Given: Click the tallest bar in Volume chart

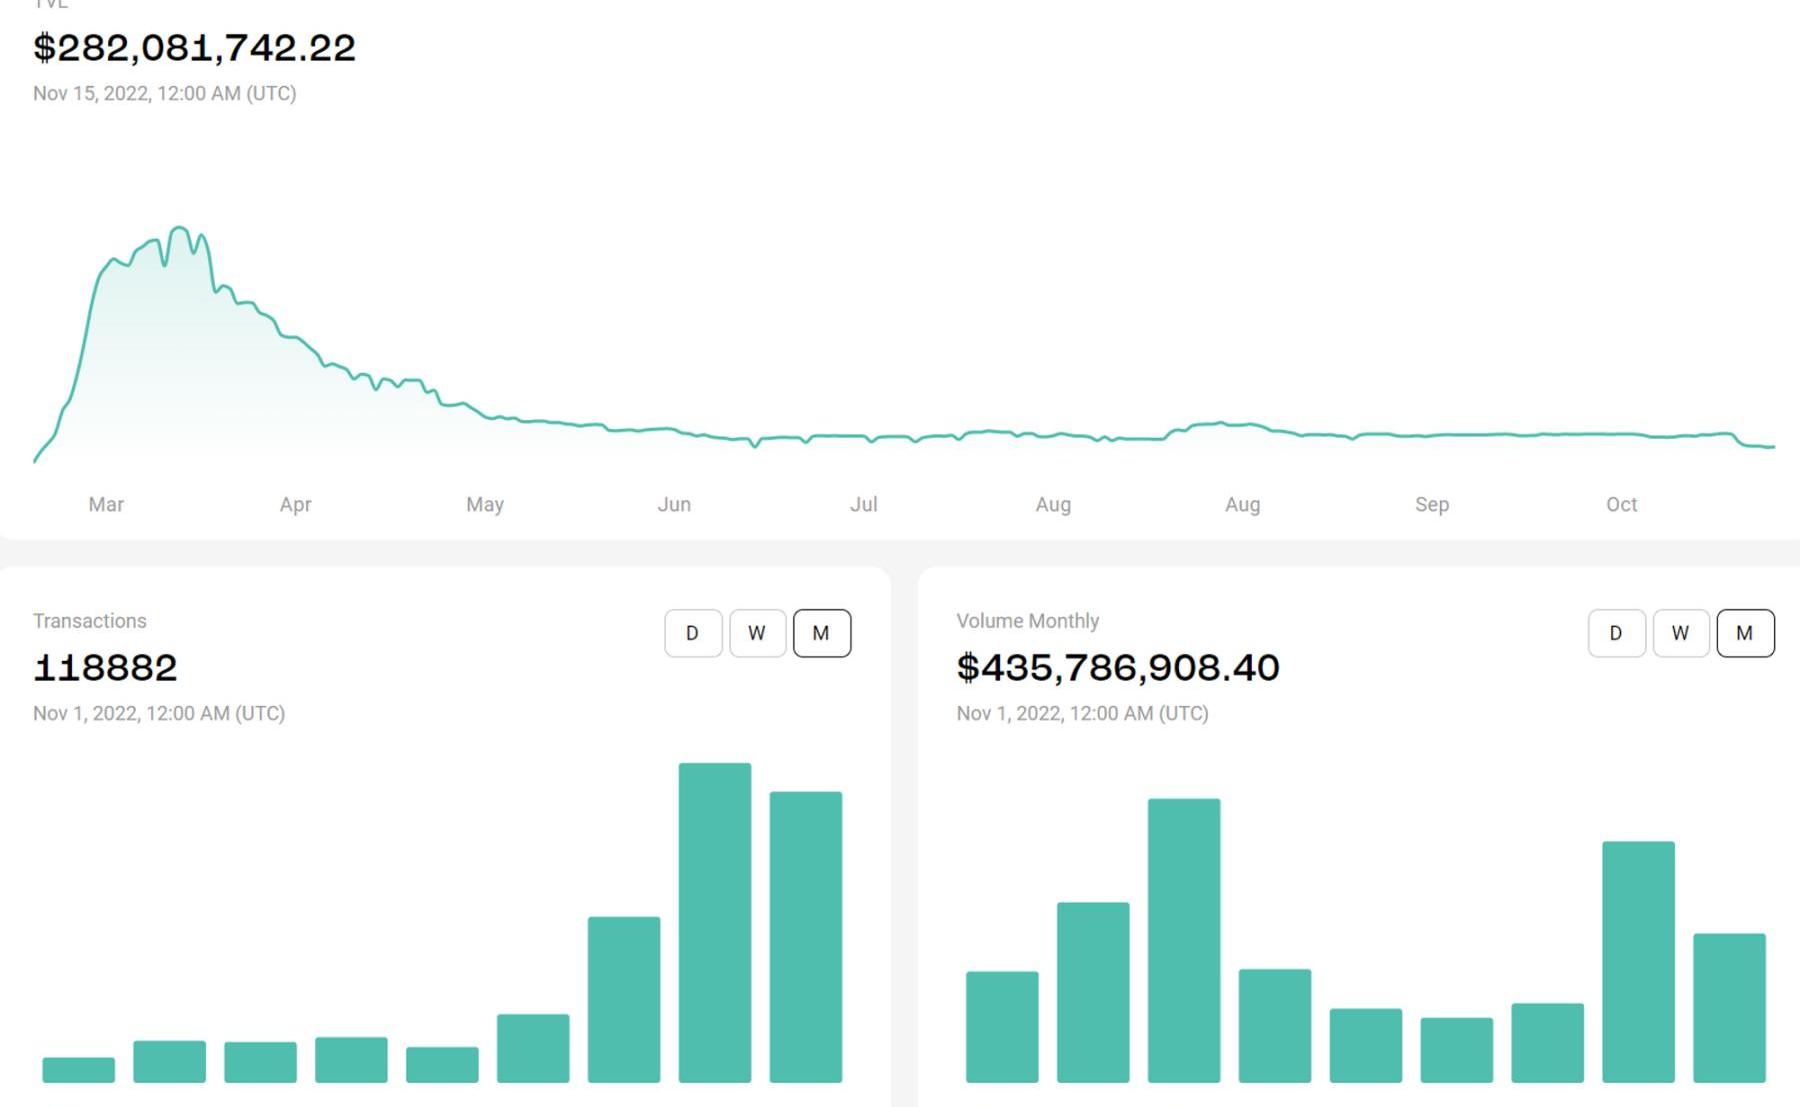Looking at the screenshot, I should point(1183,940).
